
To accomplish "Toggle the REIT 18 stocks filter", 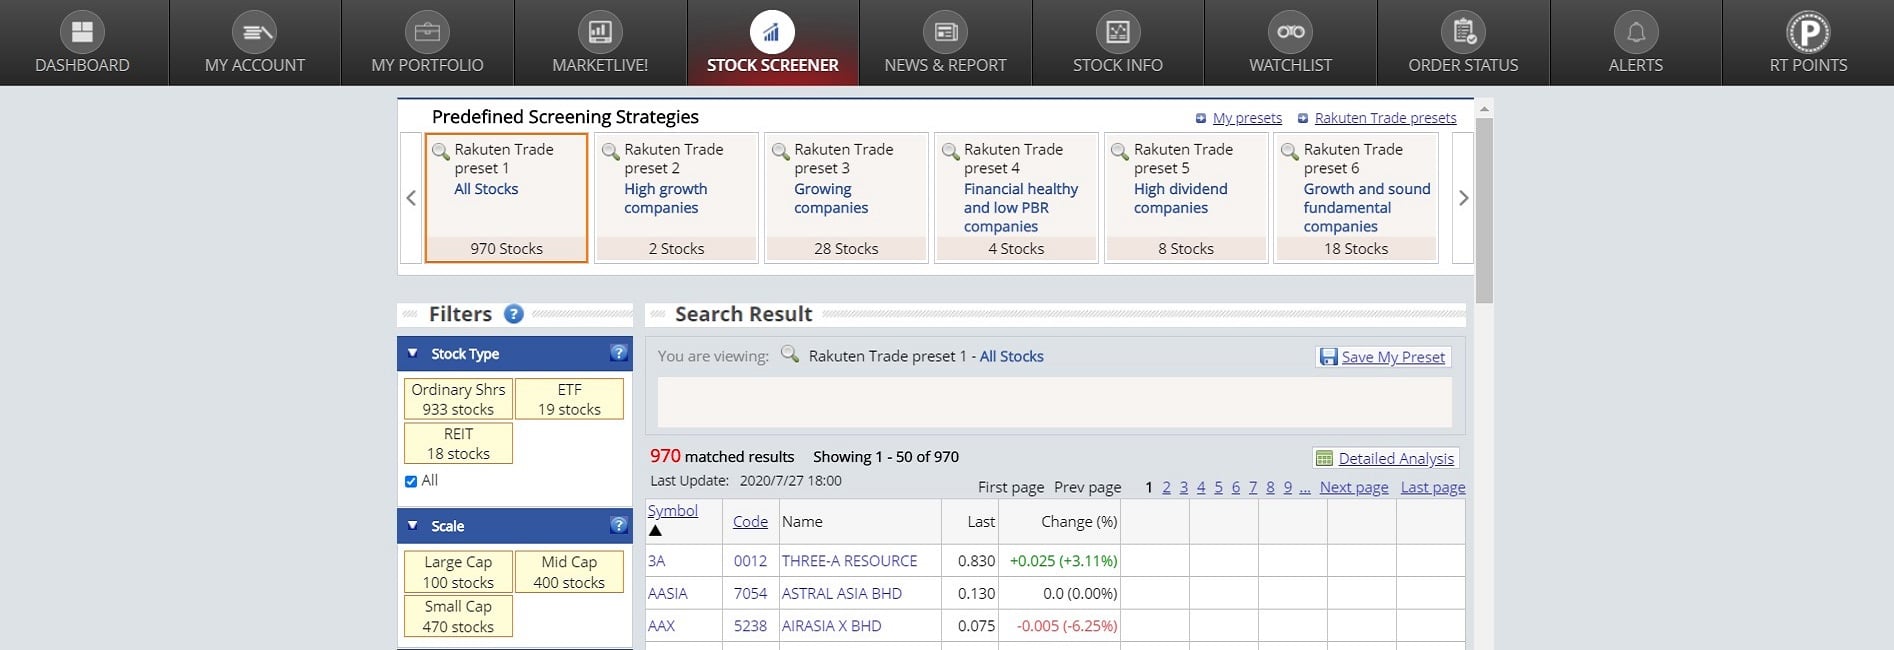I will point(458,443).
